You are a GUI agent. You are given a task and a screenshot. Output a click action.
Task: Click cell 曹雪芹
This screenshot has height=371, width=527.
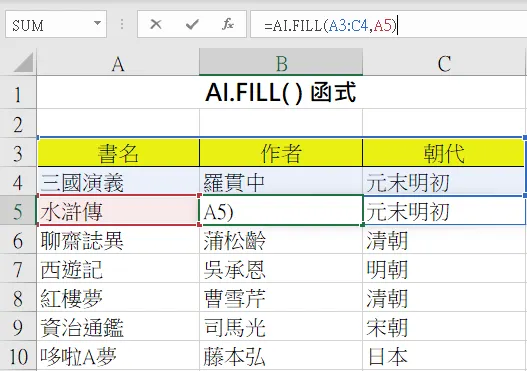281,297
